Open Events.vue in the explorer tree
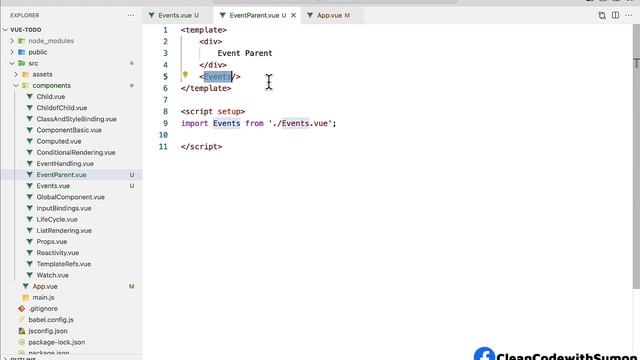This screenshot has height=360, width=640. coord(53,186)
